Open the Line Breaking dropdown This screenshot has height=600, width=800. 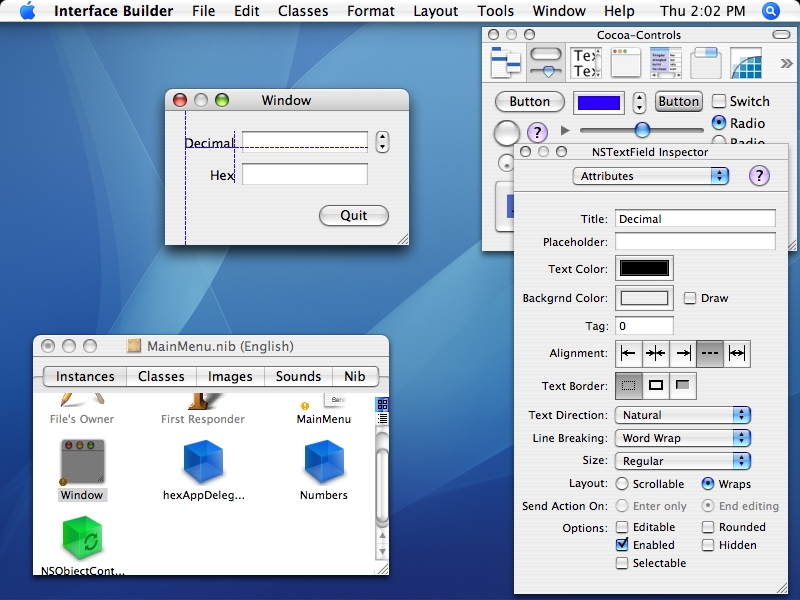click(x=683, y=438)
